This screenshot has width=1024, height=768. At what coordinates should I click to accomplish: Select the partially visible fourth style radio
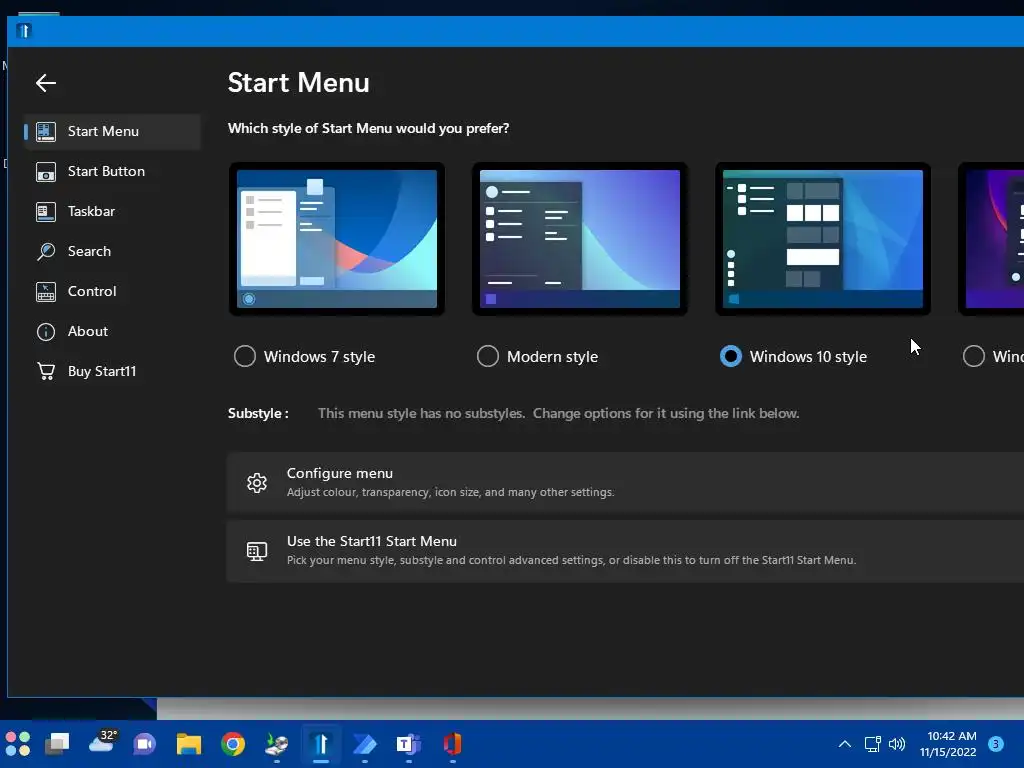click(x=974, y=357)
